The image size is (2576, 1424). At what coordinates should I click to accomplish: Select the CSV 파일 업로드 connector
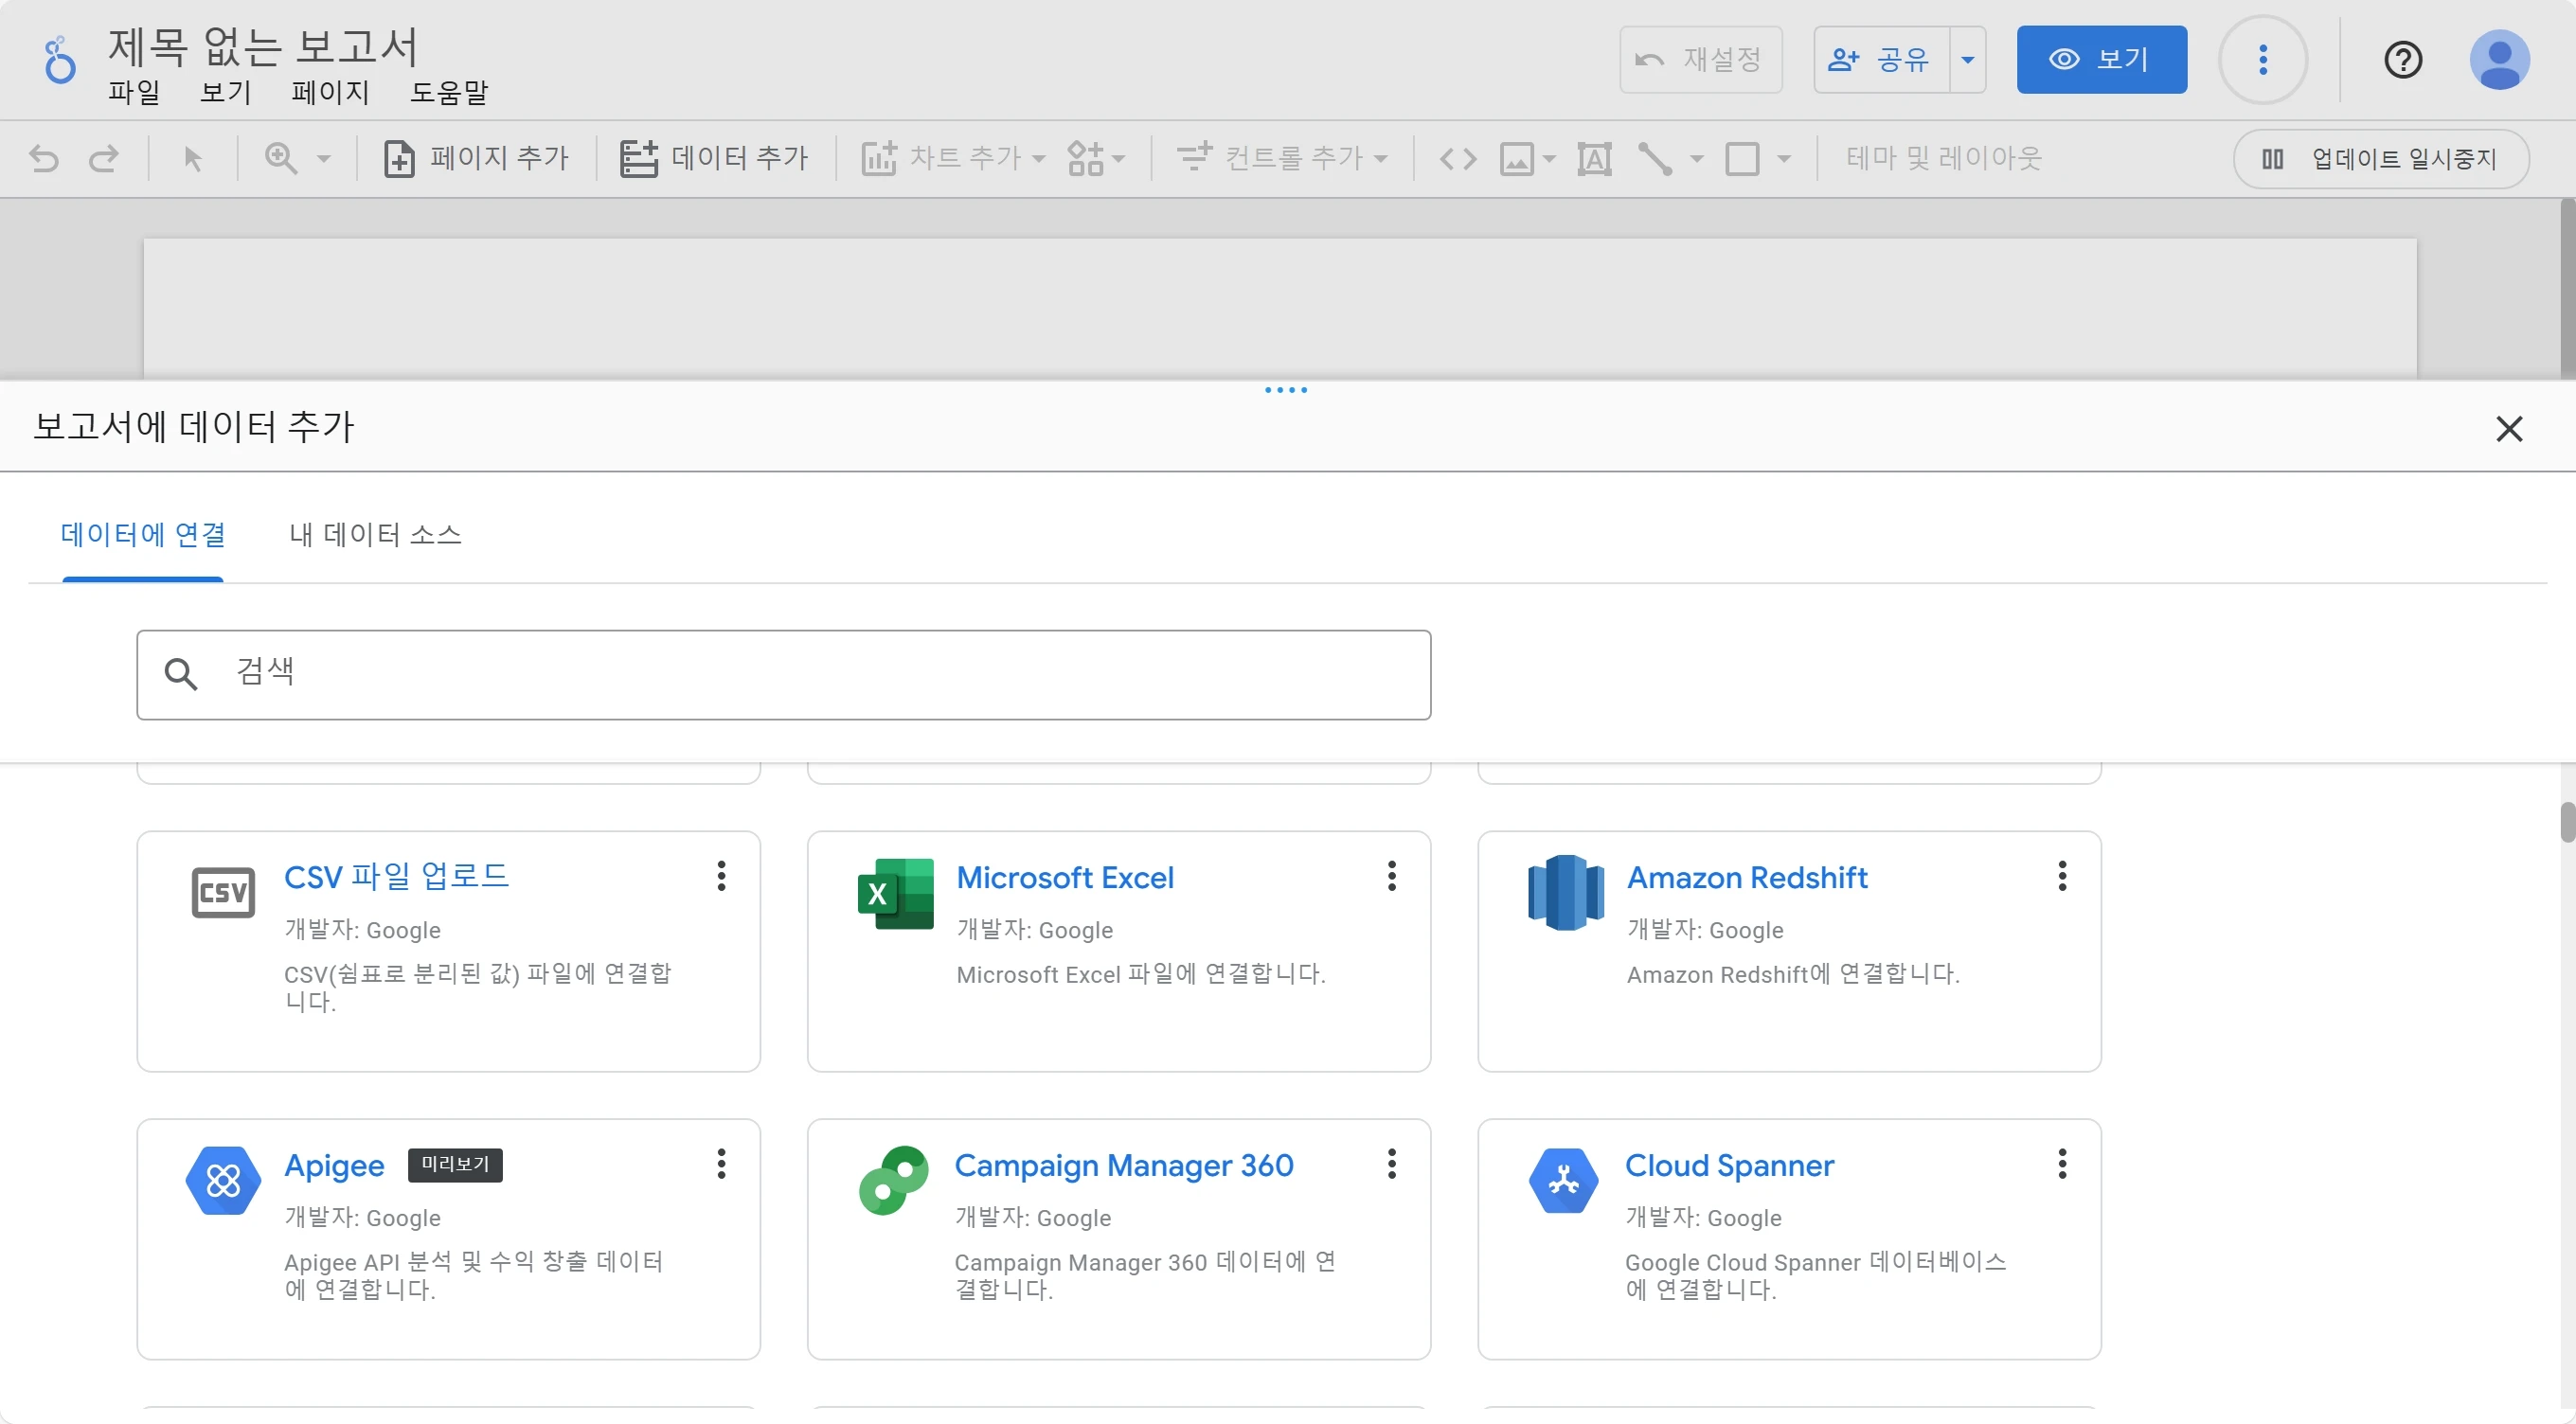click(x=448, y=951)
